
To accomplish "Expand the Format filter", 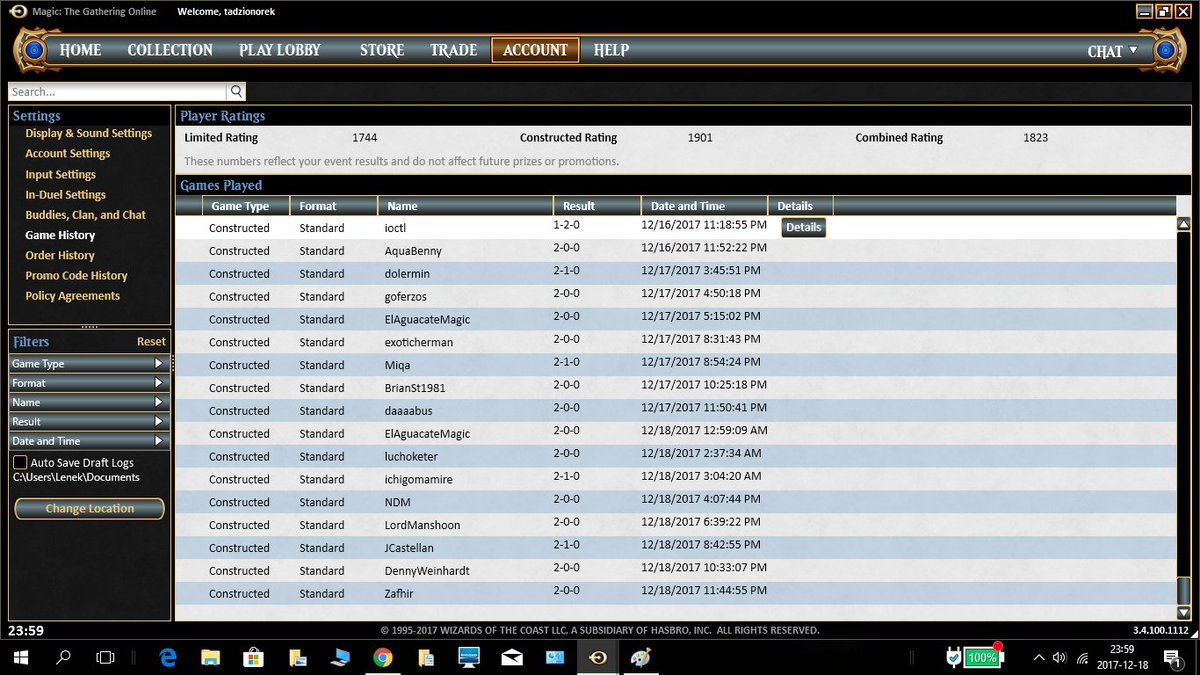I will [x=87, y=383].
